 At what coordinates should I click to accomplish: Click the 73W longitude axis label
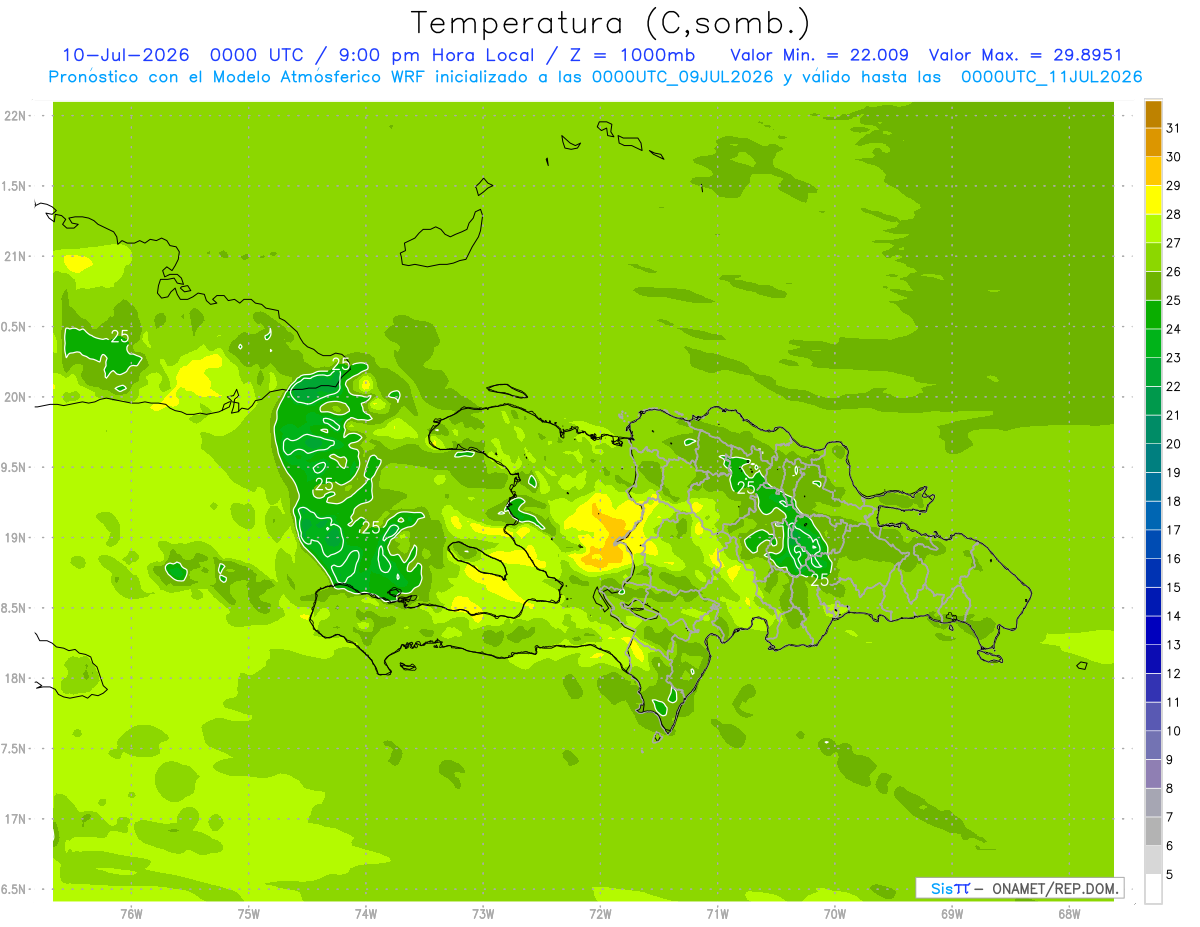click(483, 913)
